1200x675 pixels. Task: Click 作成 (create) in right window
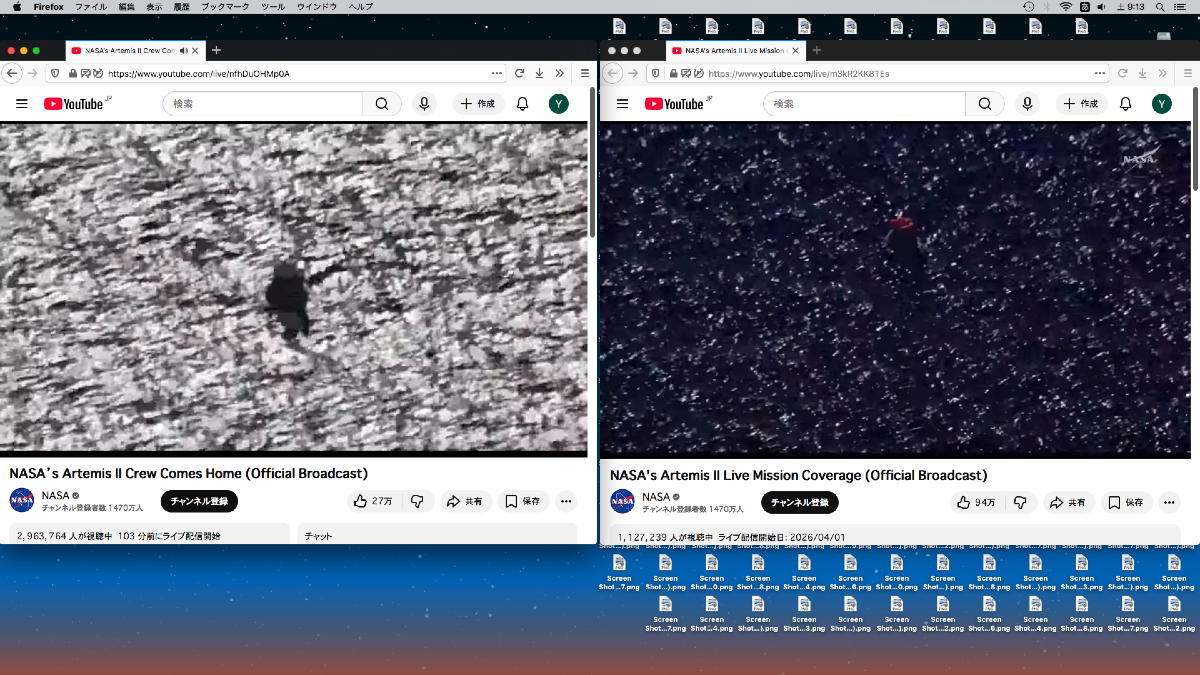[1080, 104]
